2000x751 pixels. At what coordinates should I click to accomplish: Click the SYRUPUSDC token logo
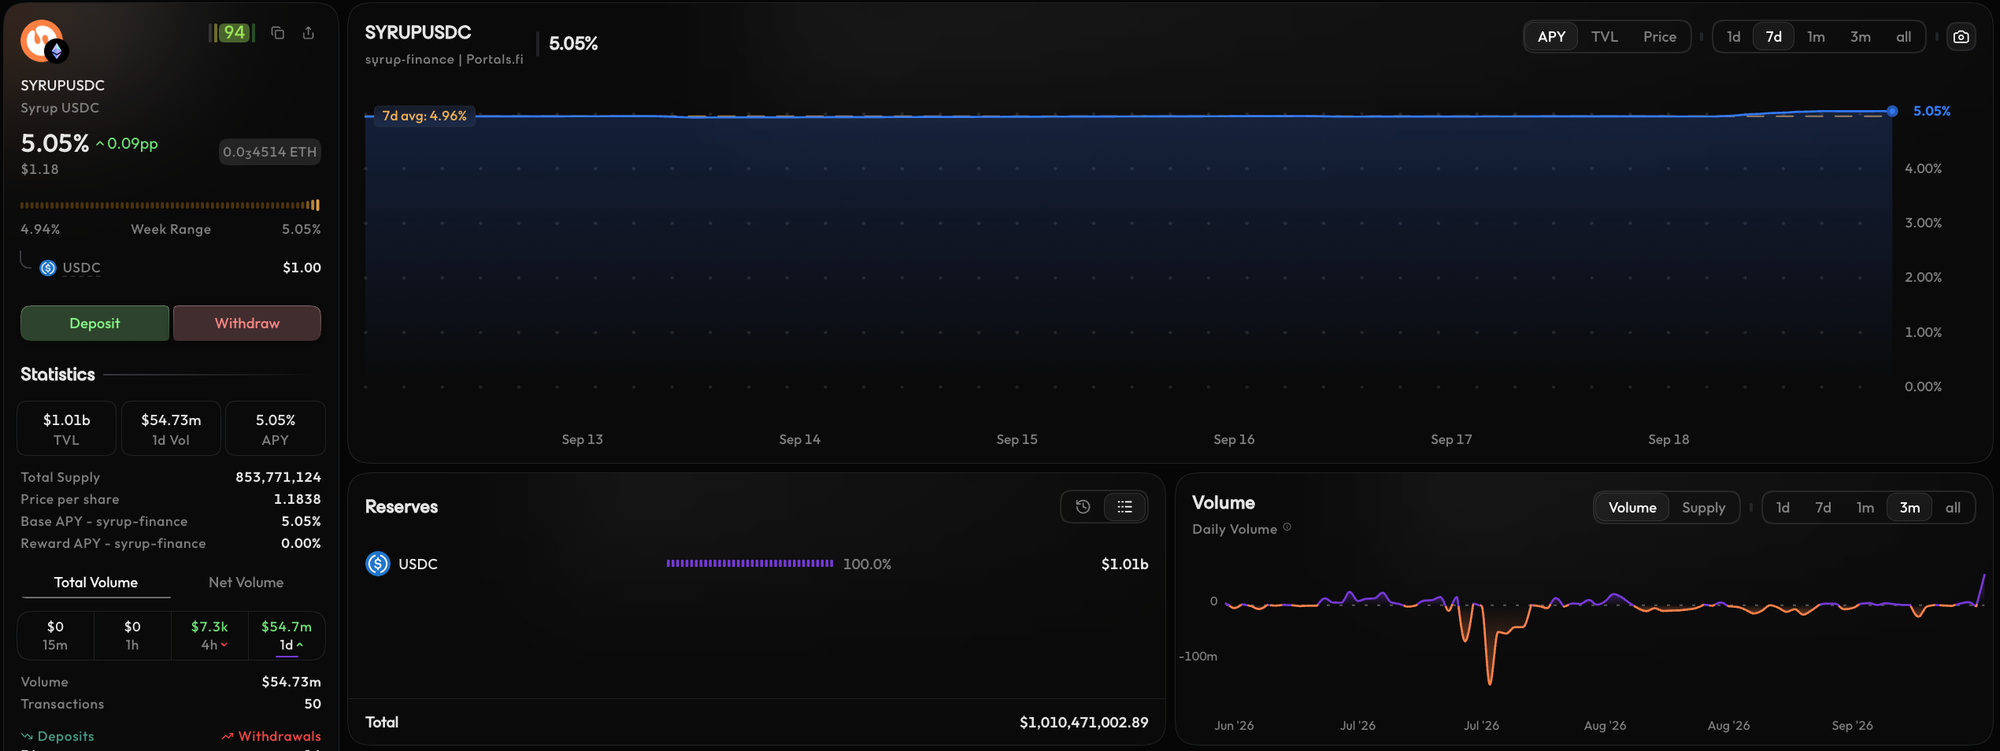[x=42, y=41]
